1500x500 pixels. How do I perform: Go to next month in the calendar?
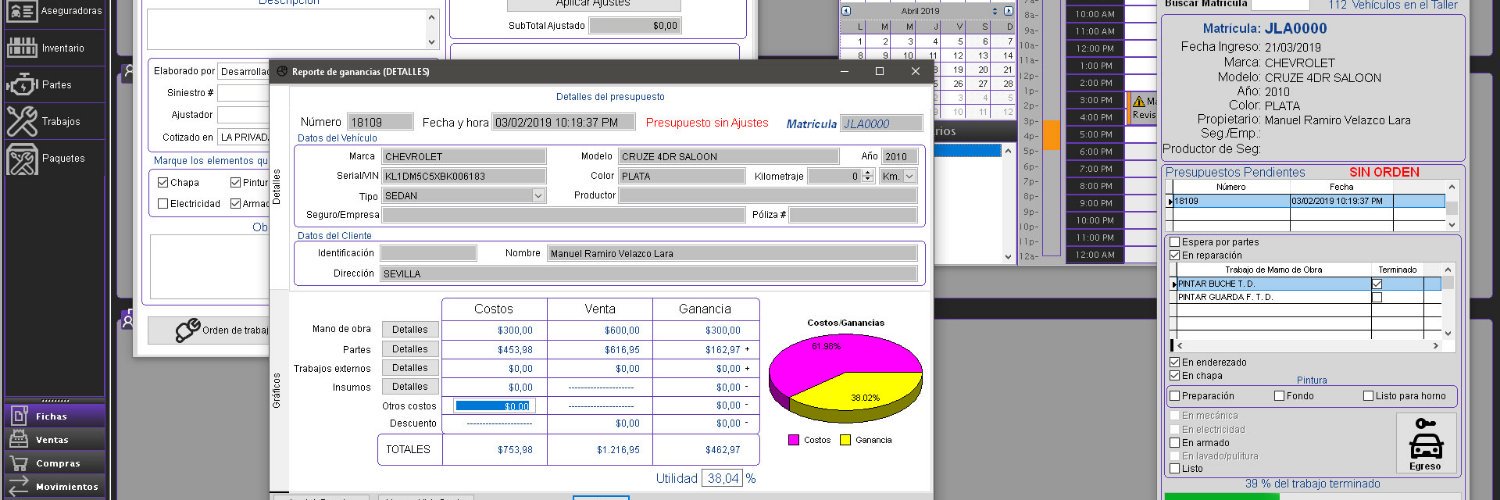tap(1011, 10)
